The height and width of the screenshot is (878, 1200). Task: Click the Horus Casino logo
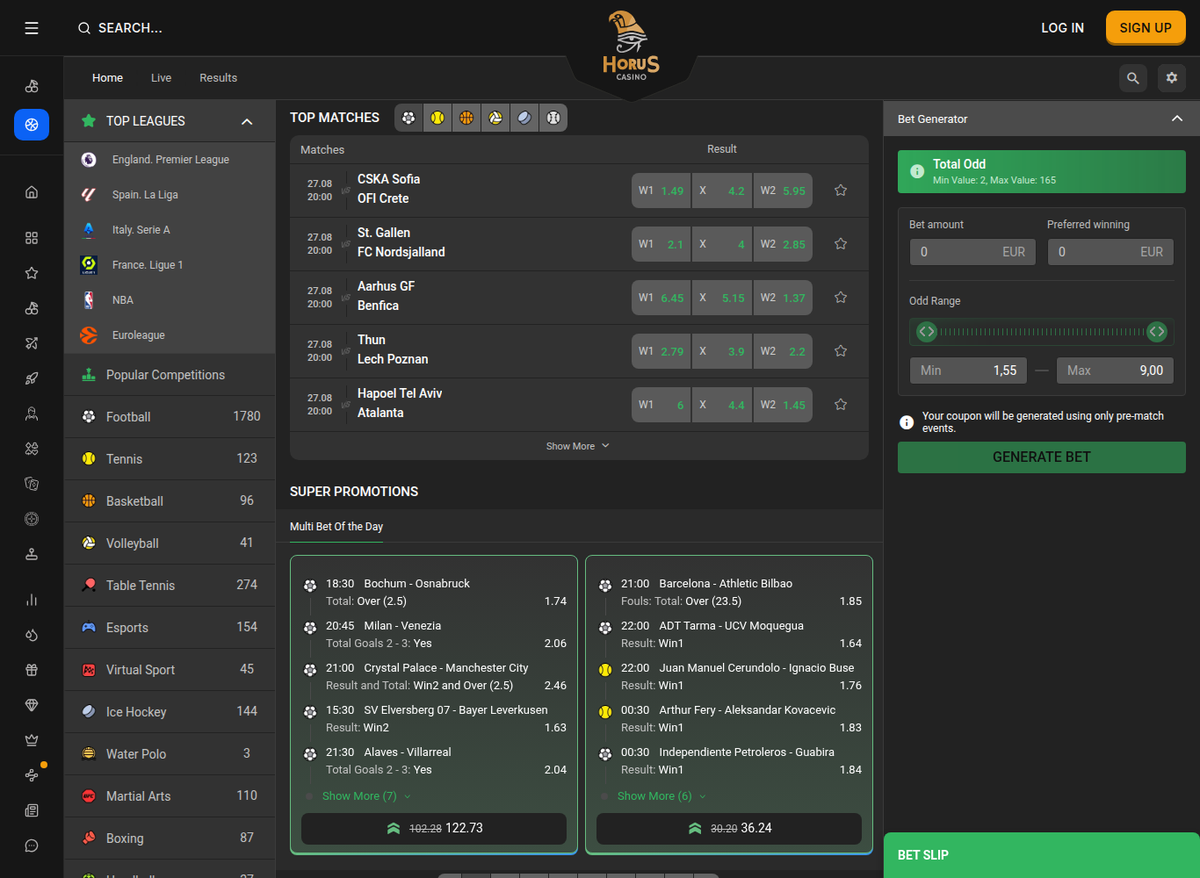(x=631, y=47)
